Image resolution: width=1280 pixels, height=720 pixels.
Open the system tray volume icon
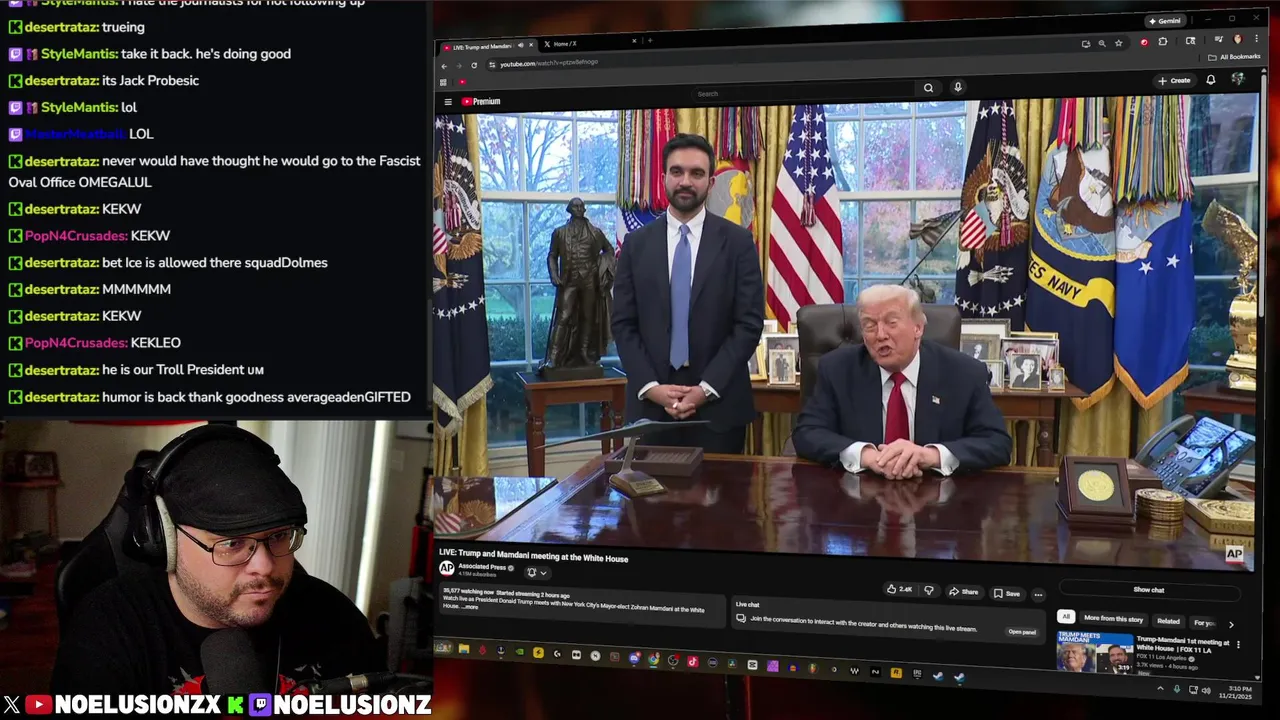(1206, 691)
